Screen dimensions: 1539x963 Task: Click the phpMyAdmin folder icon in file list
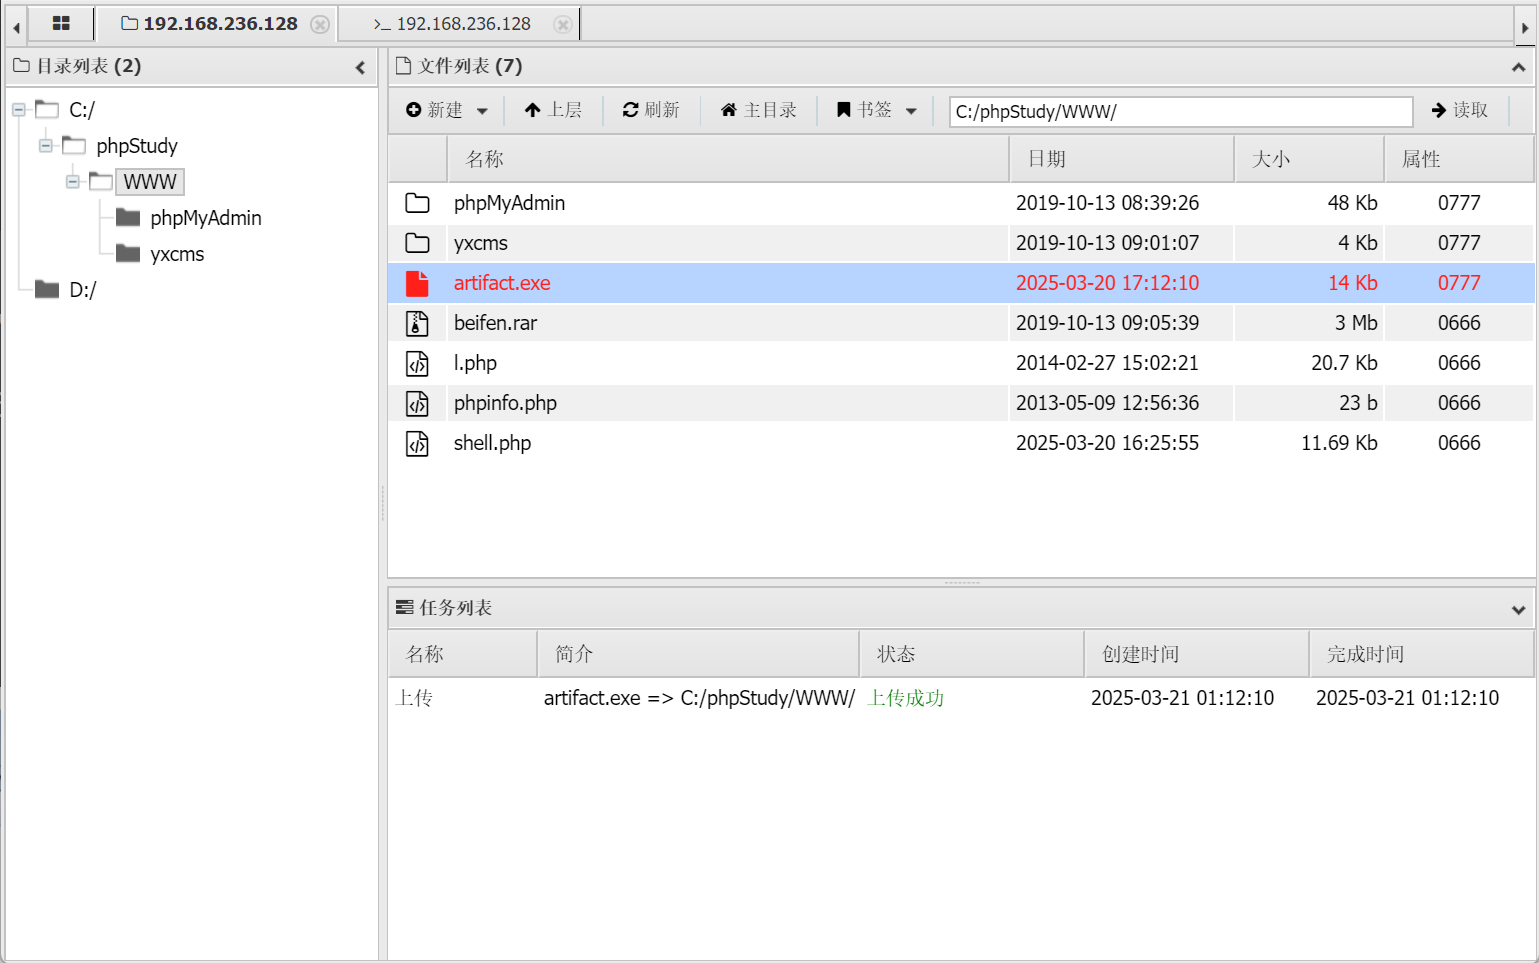[417, 203]
